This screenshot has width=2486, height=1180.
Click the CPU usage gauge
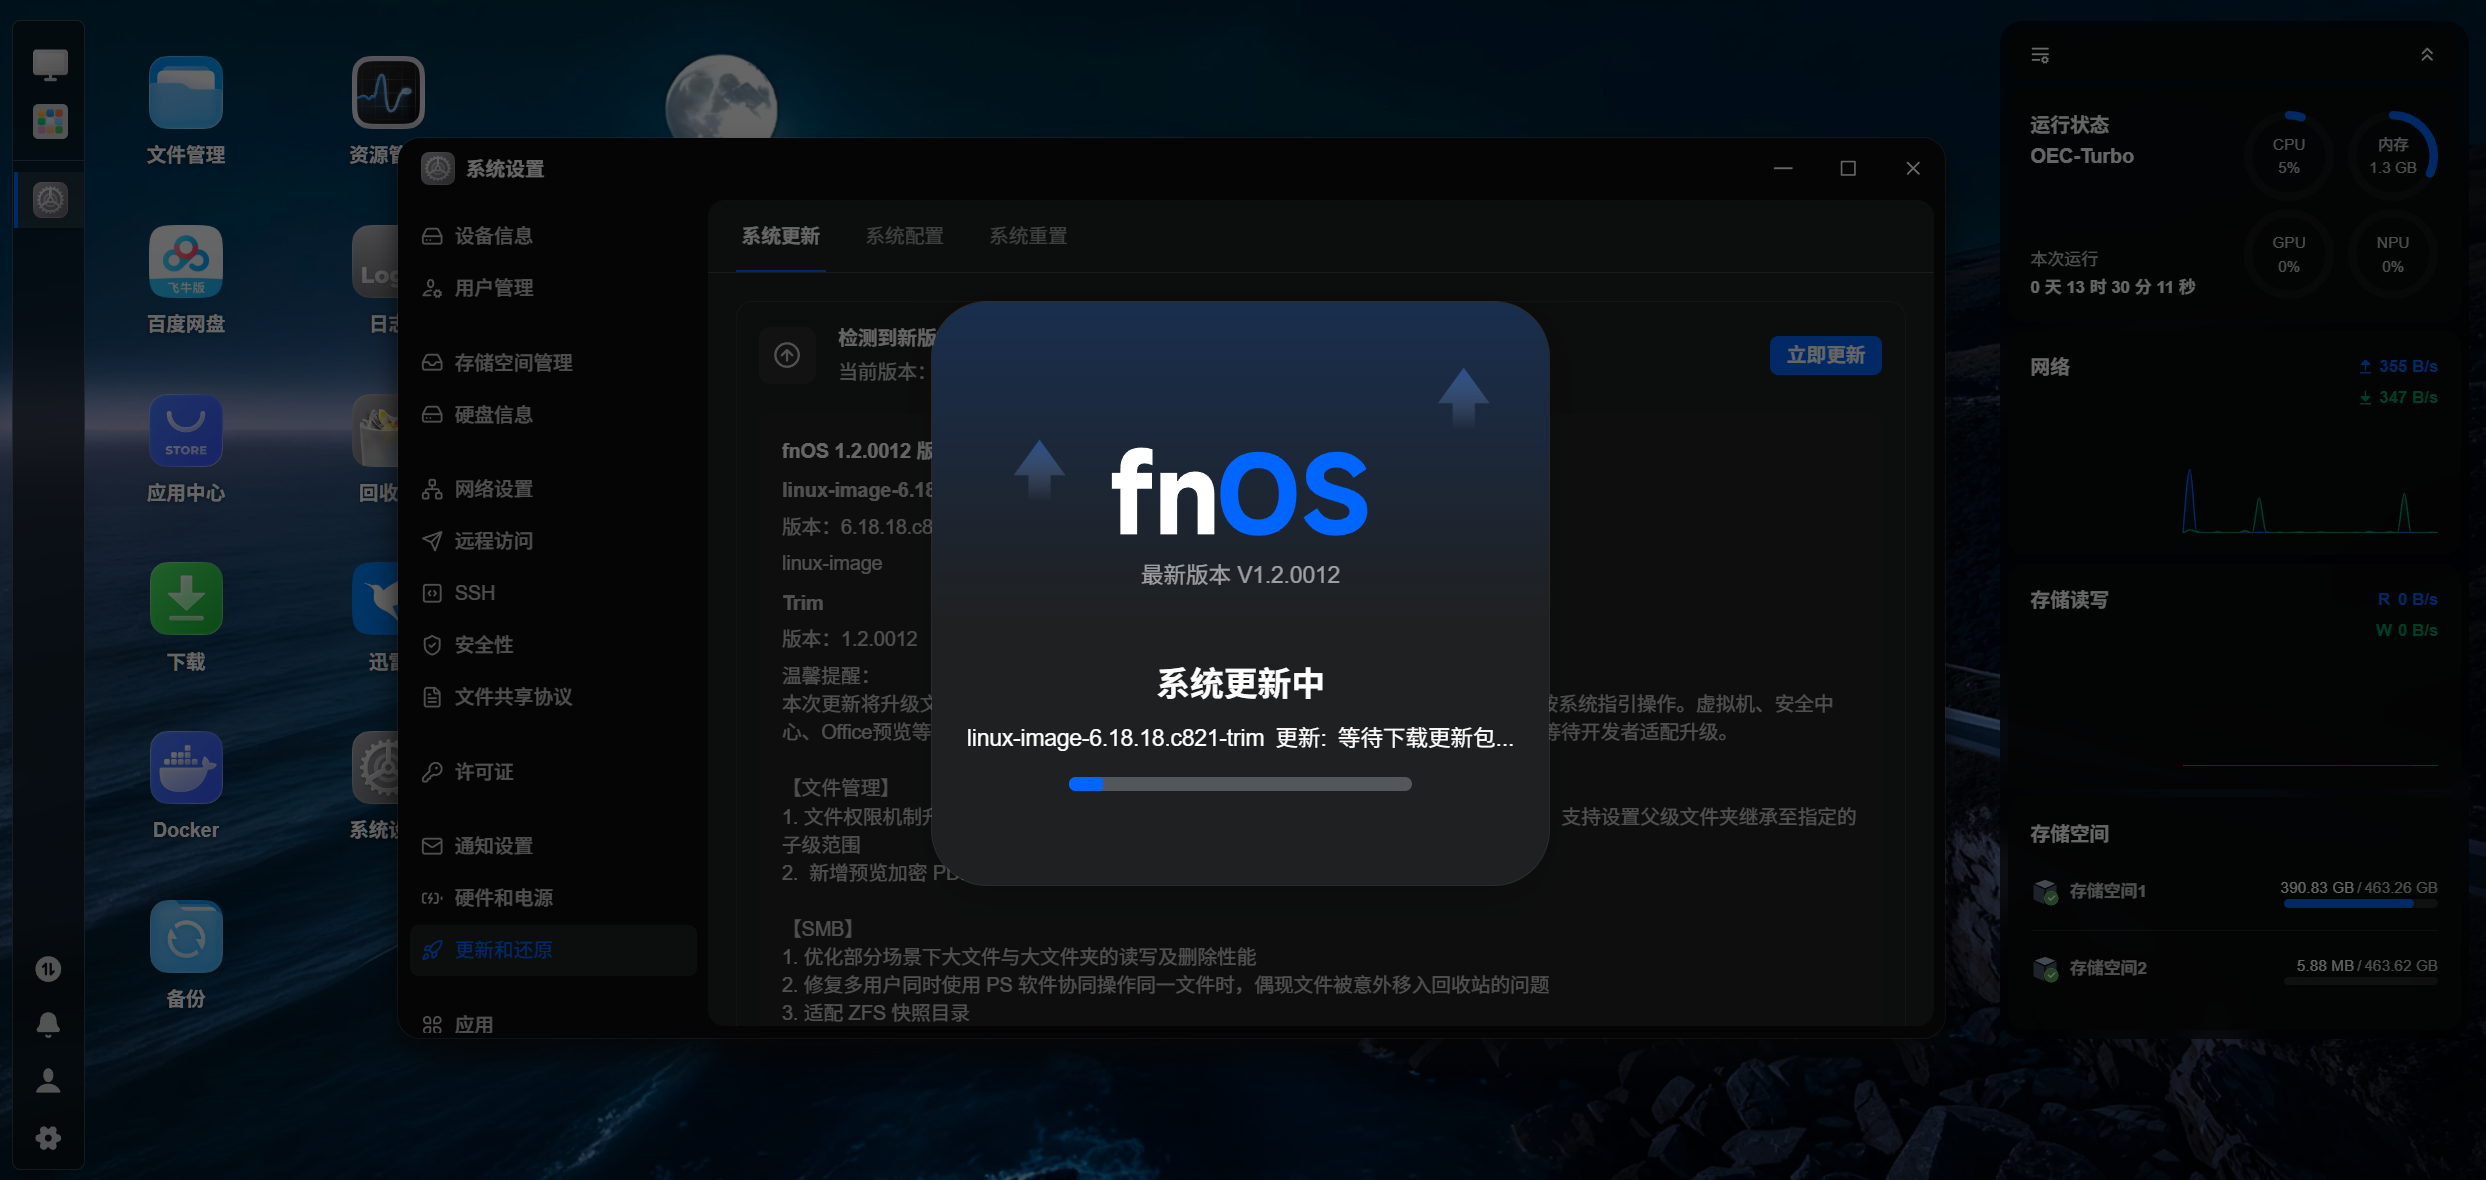pyautogui.click(x=2288, y=156)
